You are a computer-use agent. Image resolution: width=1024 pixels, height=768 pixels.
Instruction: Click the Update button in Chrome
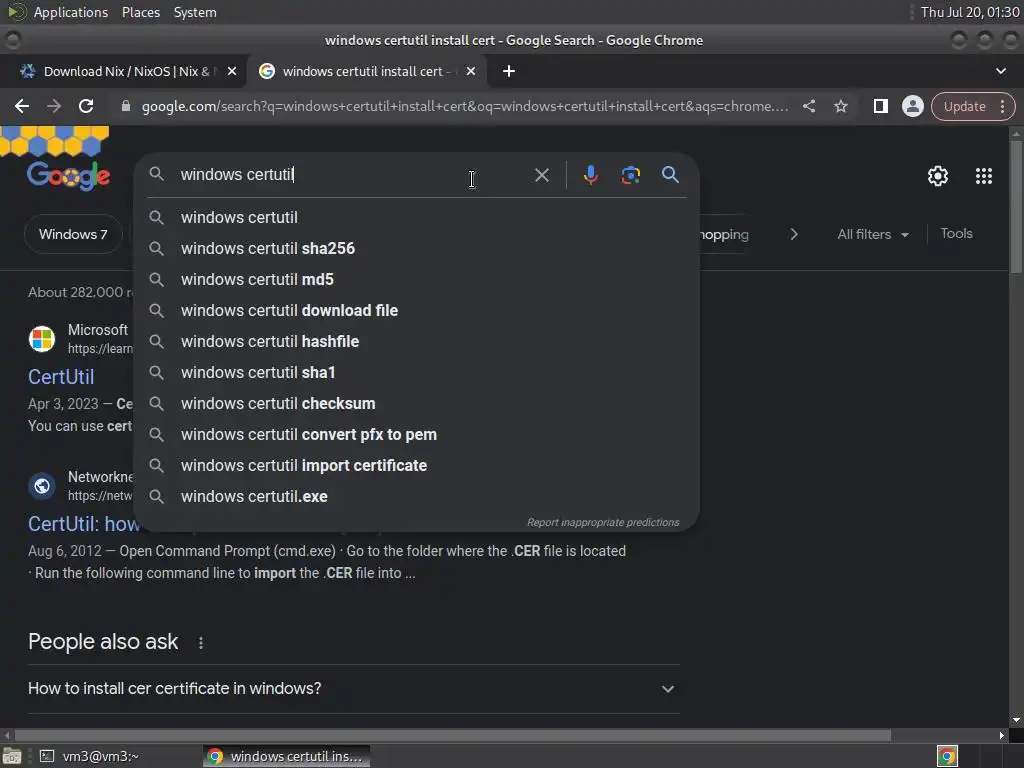pos(964,106)
